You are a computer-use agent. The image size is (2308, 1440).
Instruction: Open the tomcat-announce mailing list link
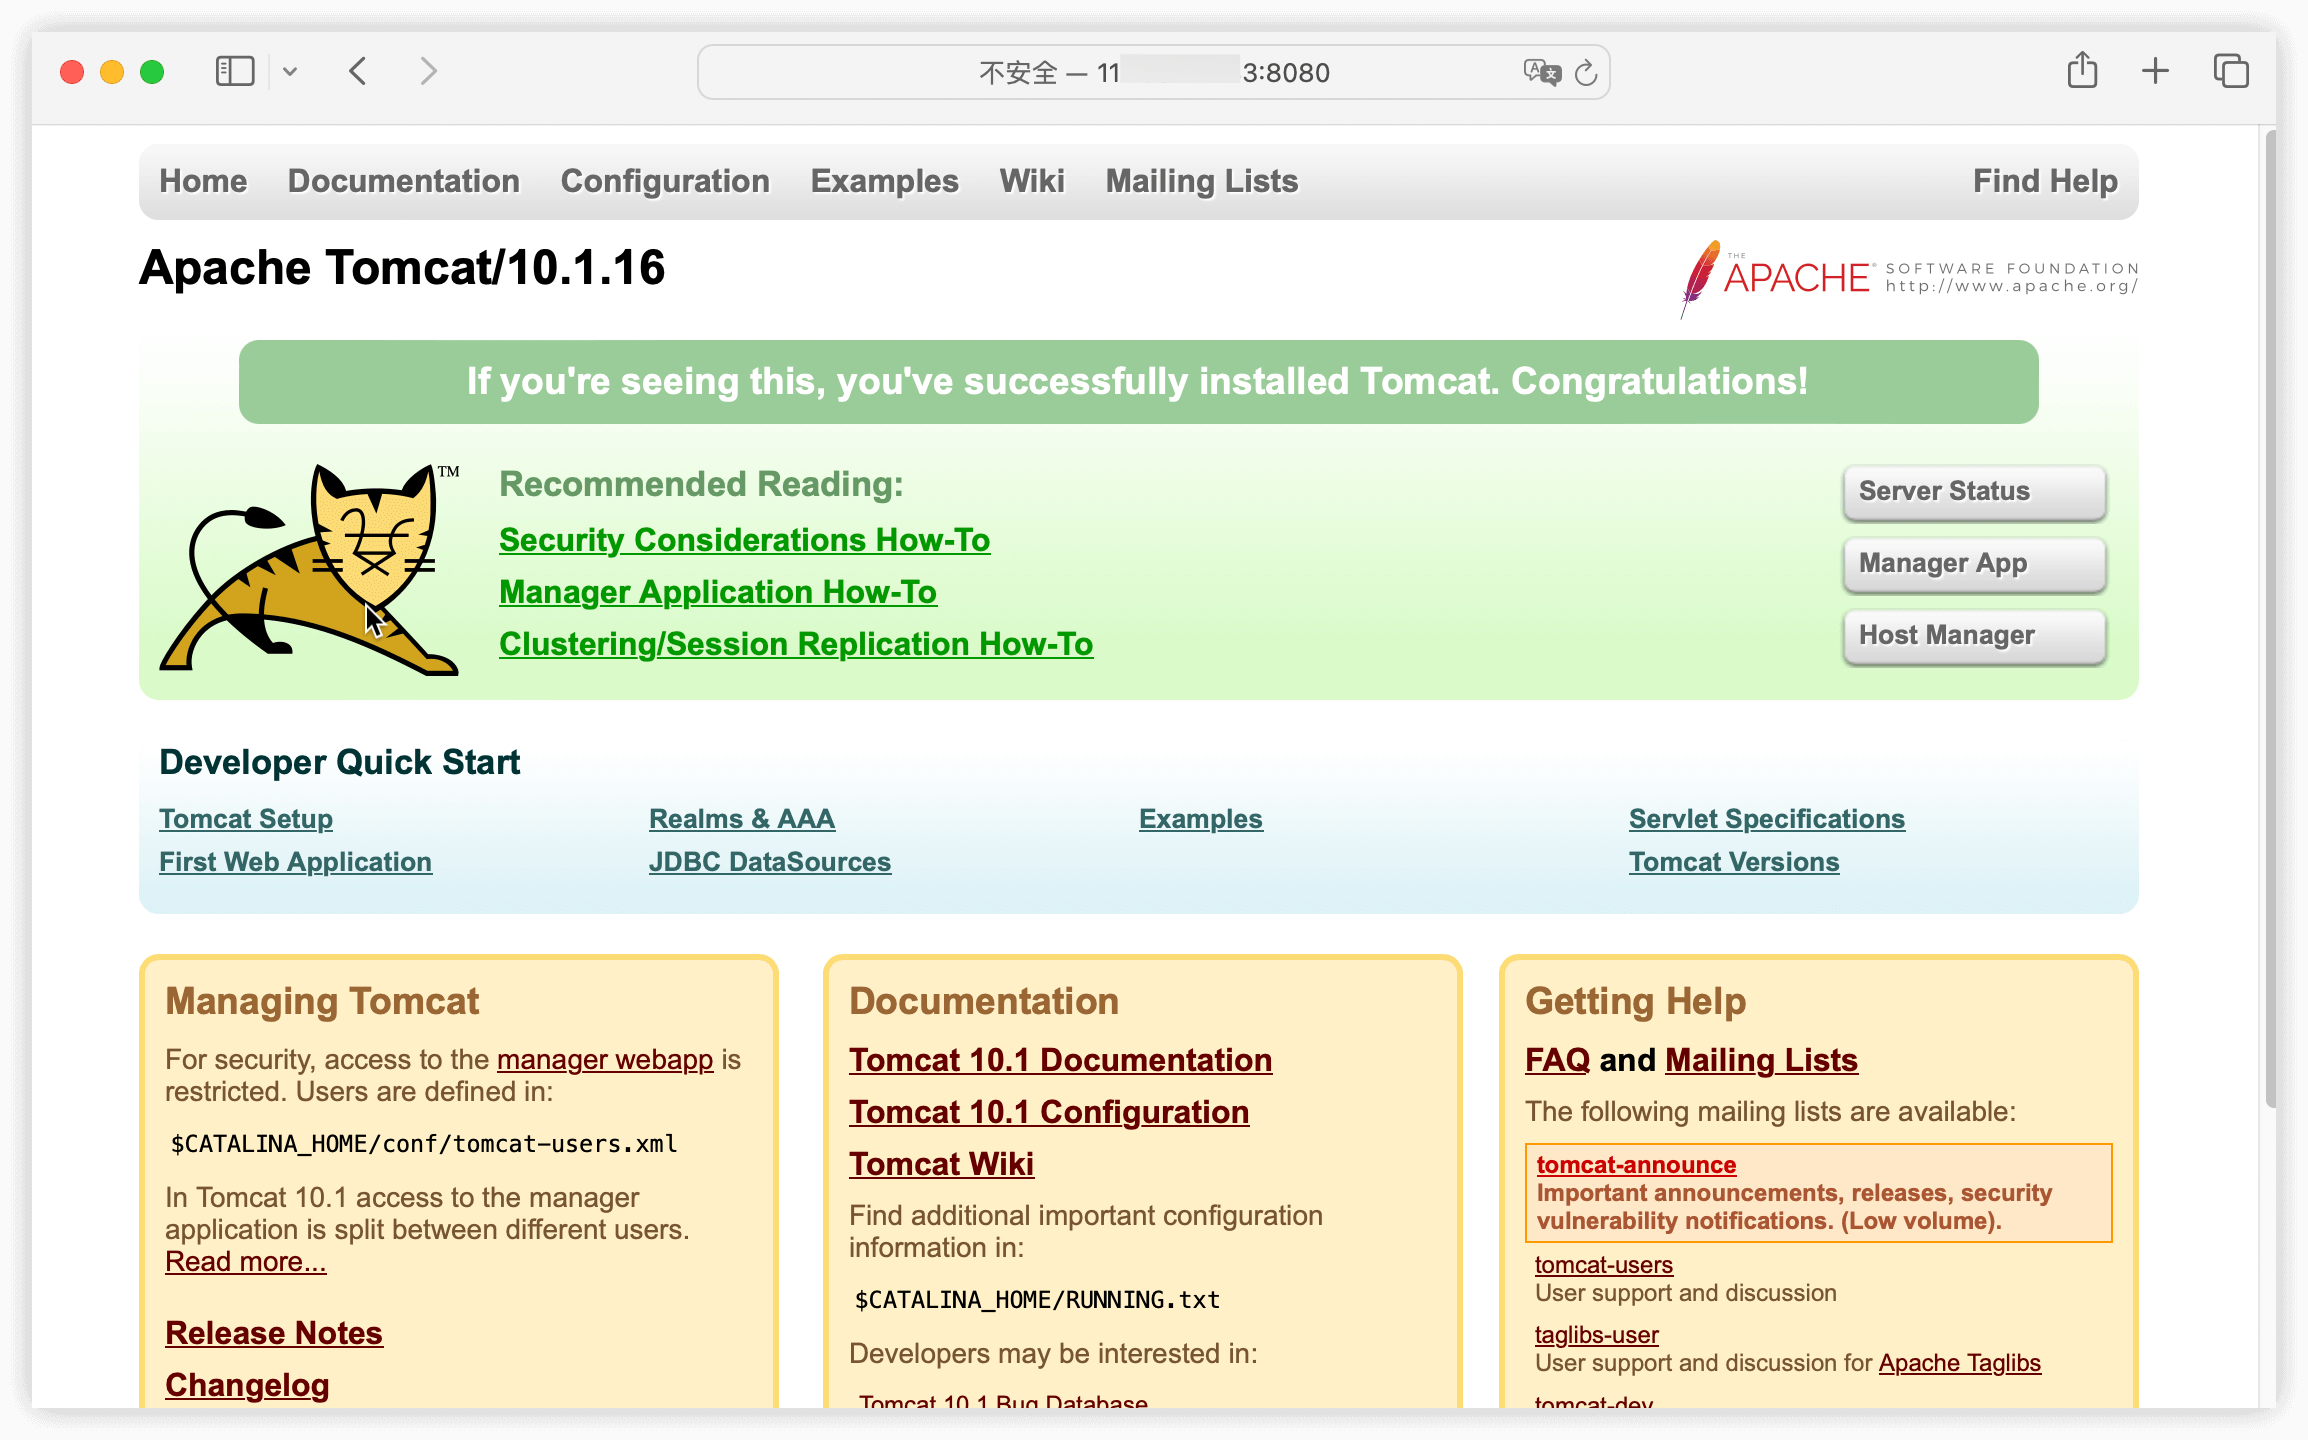[1636, 1165]
